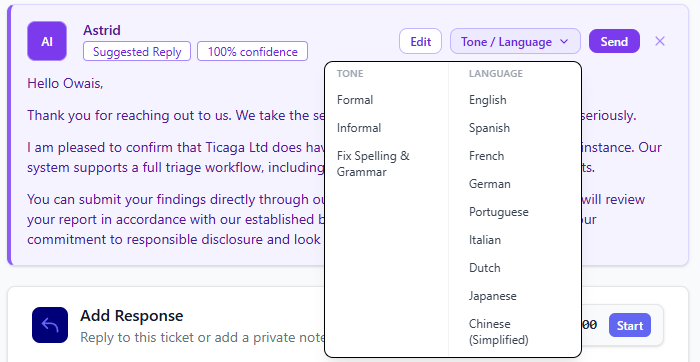
Task: Click the LANGUAGE section header
Action: [x=496, y=74]
